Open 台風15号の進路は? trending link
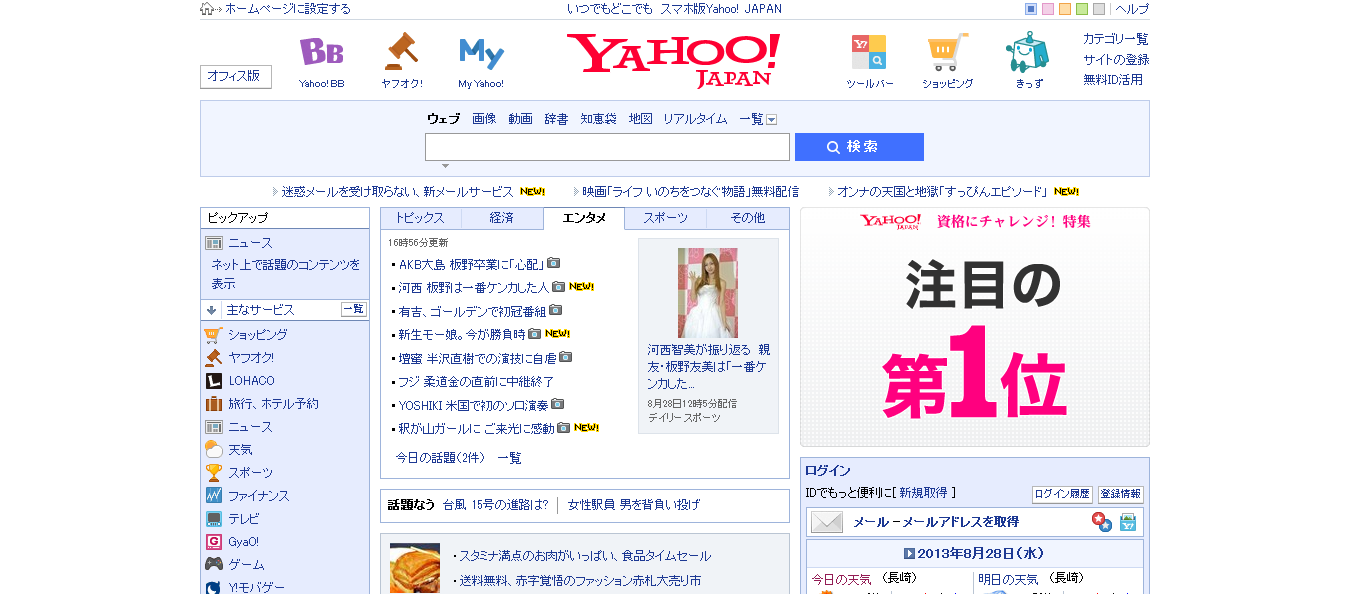The image size is (1349, 594). 495,505
